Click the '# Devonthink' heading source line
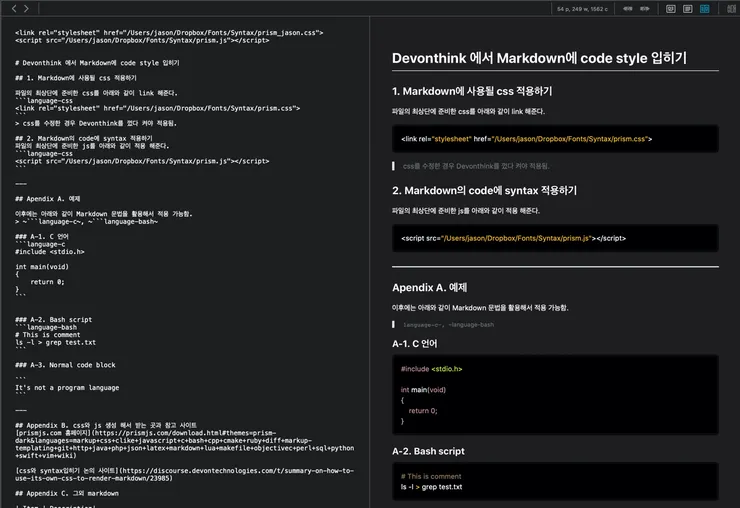The height and width of the screenshot is (508, 740). point(97,63)
